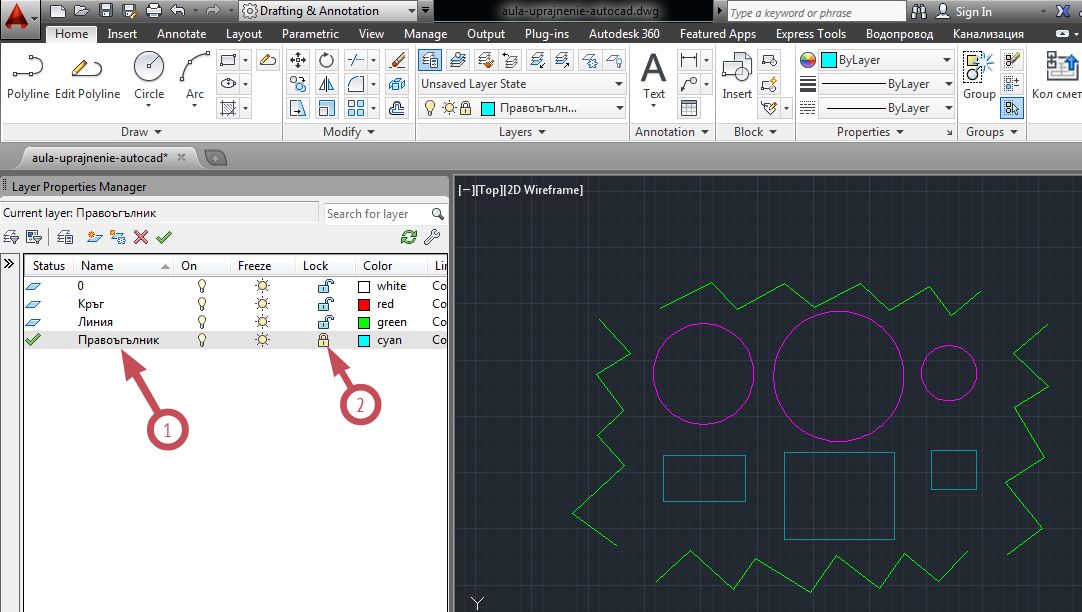Open the Layer States Manager icon
The width and height of the screenshot is (1082, 612).
click(65, 237)
